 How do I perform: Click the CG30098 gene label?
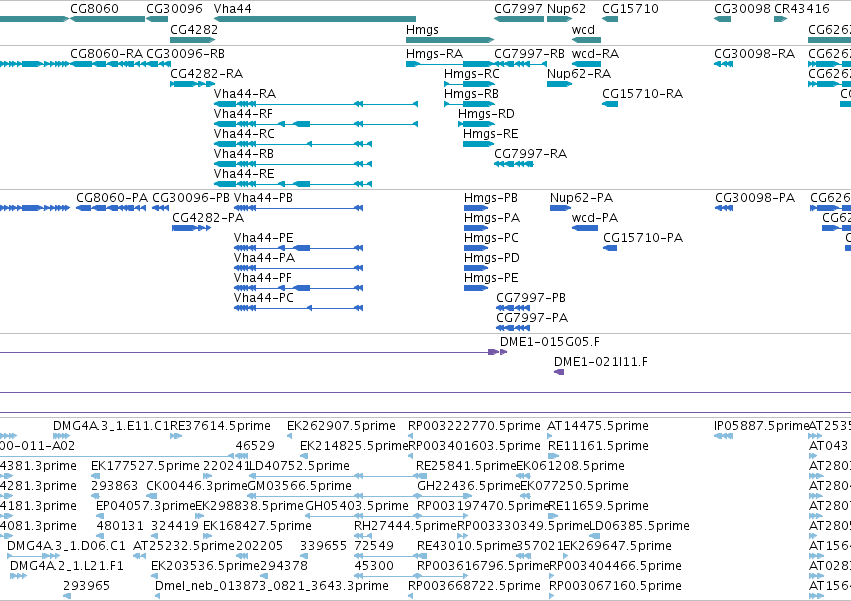742,9
